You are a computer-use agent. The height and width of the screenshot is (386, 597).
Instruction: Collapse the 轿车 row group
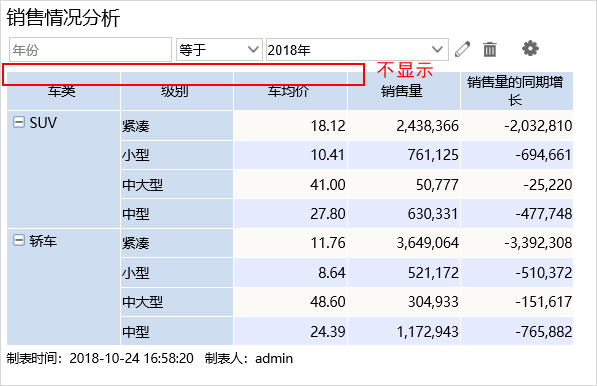click(x=18, y=240)
